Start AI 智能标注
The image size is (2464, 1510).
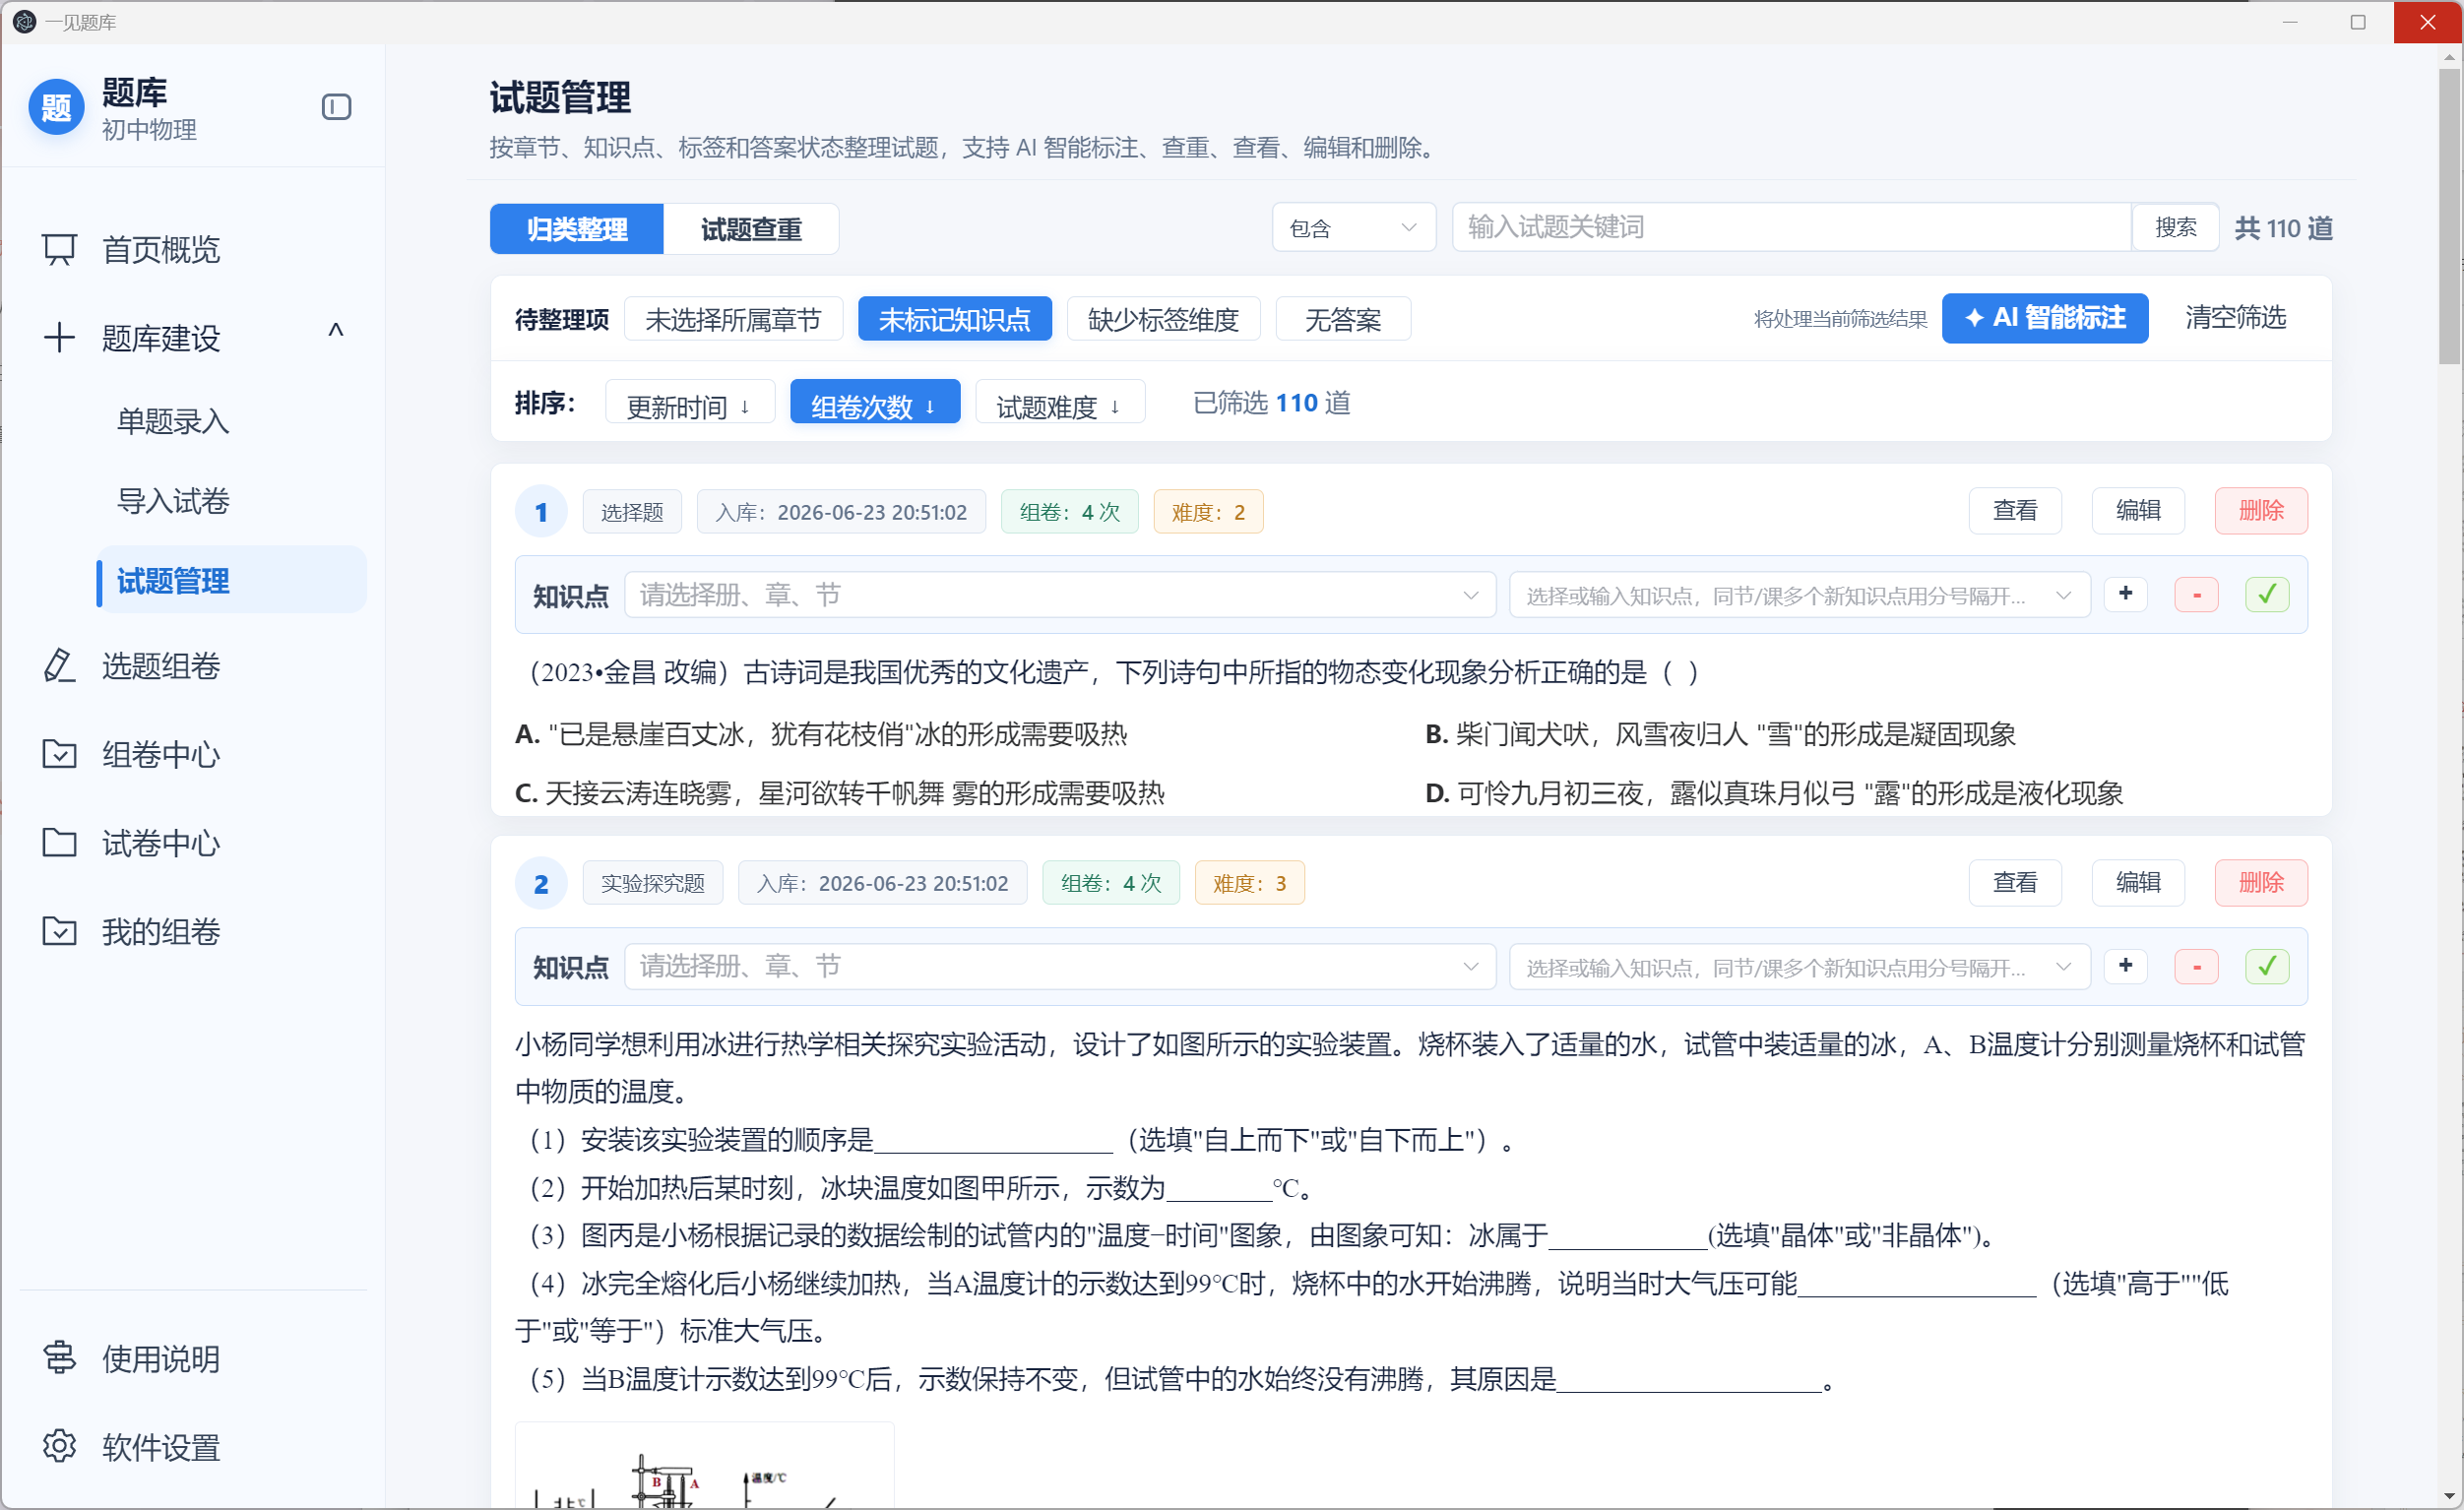(x=2045, y=318)
